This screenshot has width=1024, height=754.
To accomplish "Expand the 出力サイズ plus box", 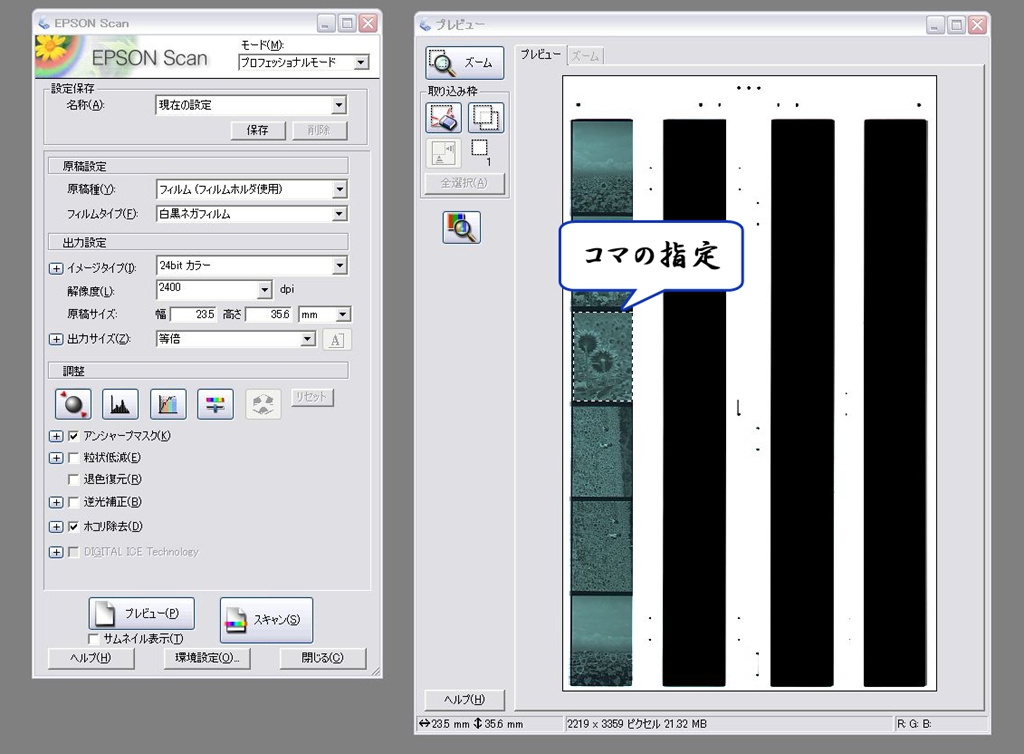I will [x=56, y=339].
